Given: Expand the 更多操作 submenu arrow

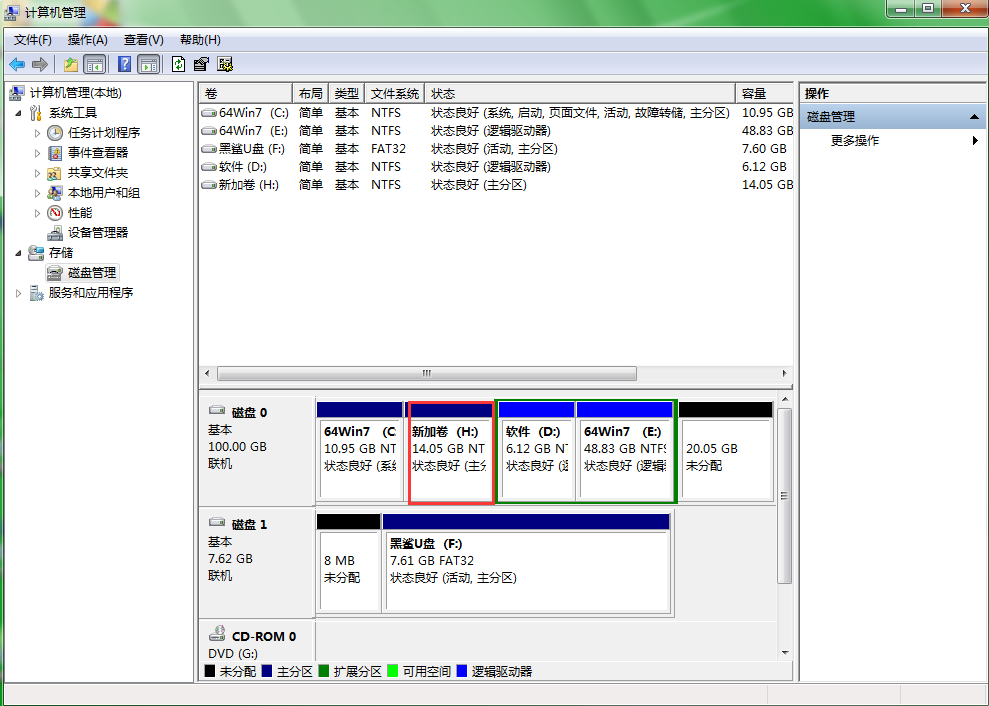Looking at the screenshot, I should [975, 141].
